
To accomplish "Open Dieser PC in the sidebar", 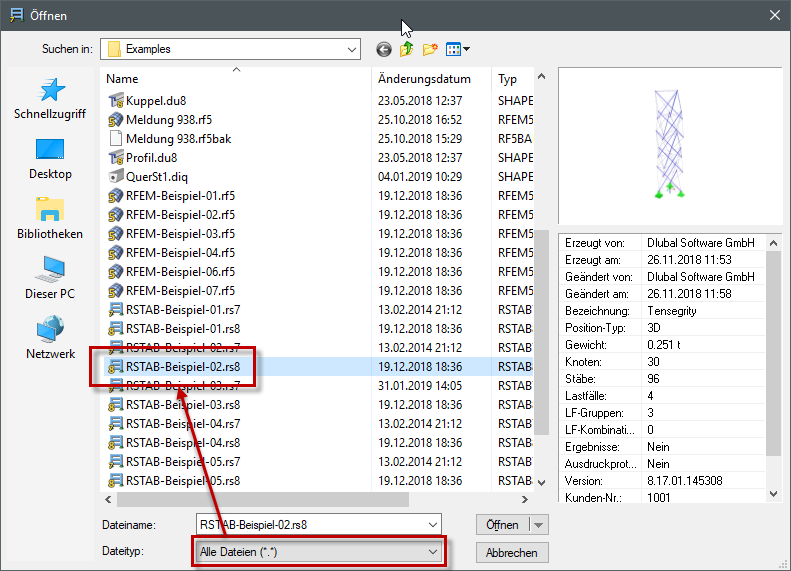I will point(50,278).
